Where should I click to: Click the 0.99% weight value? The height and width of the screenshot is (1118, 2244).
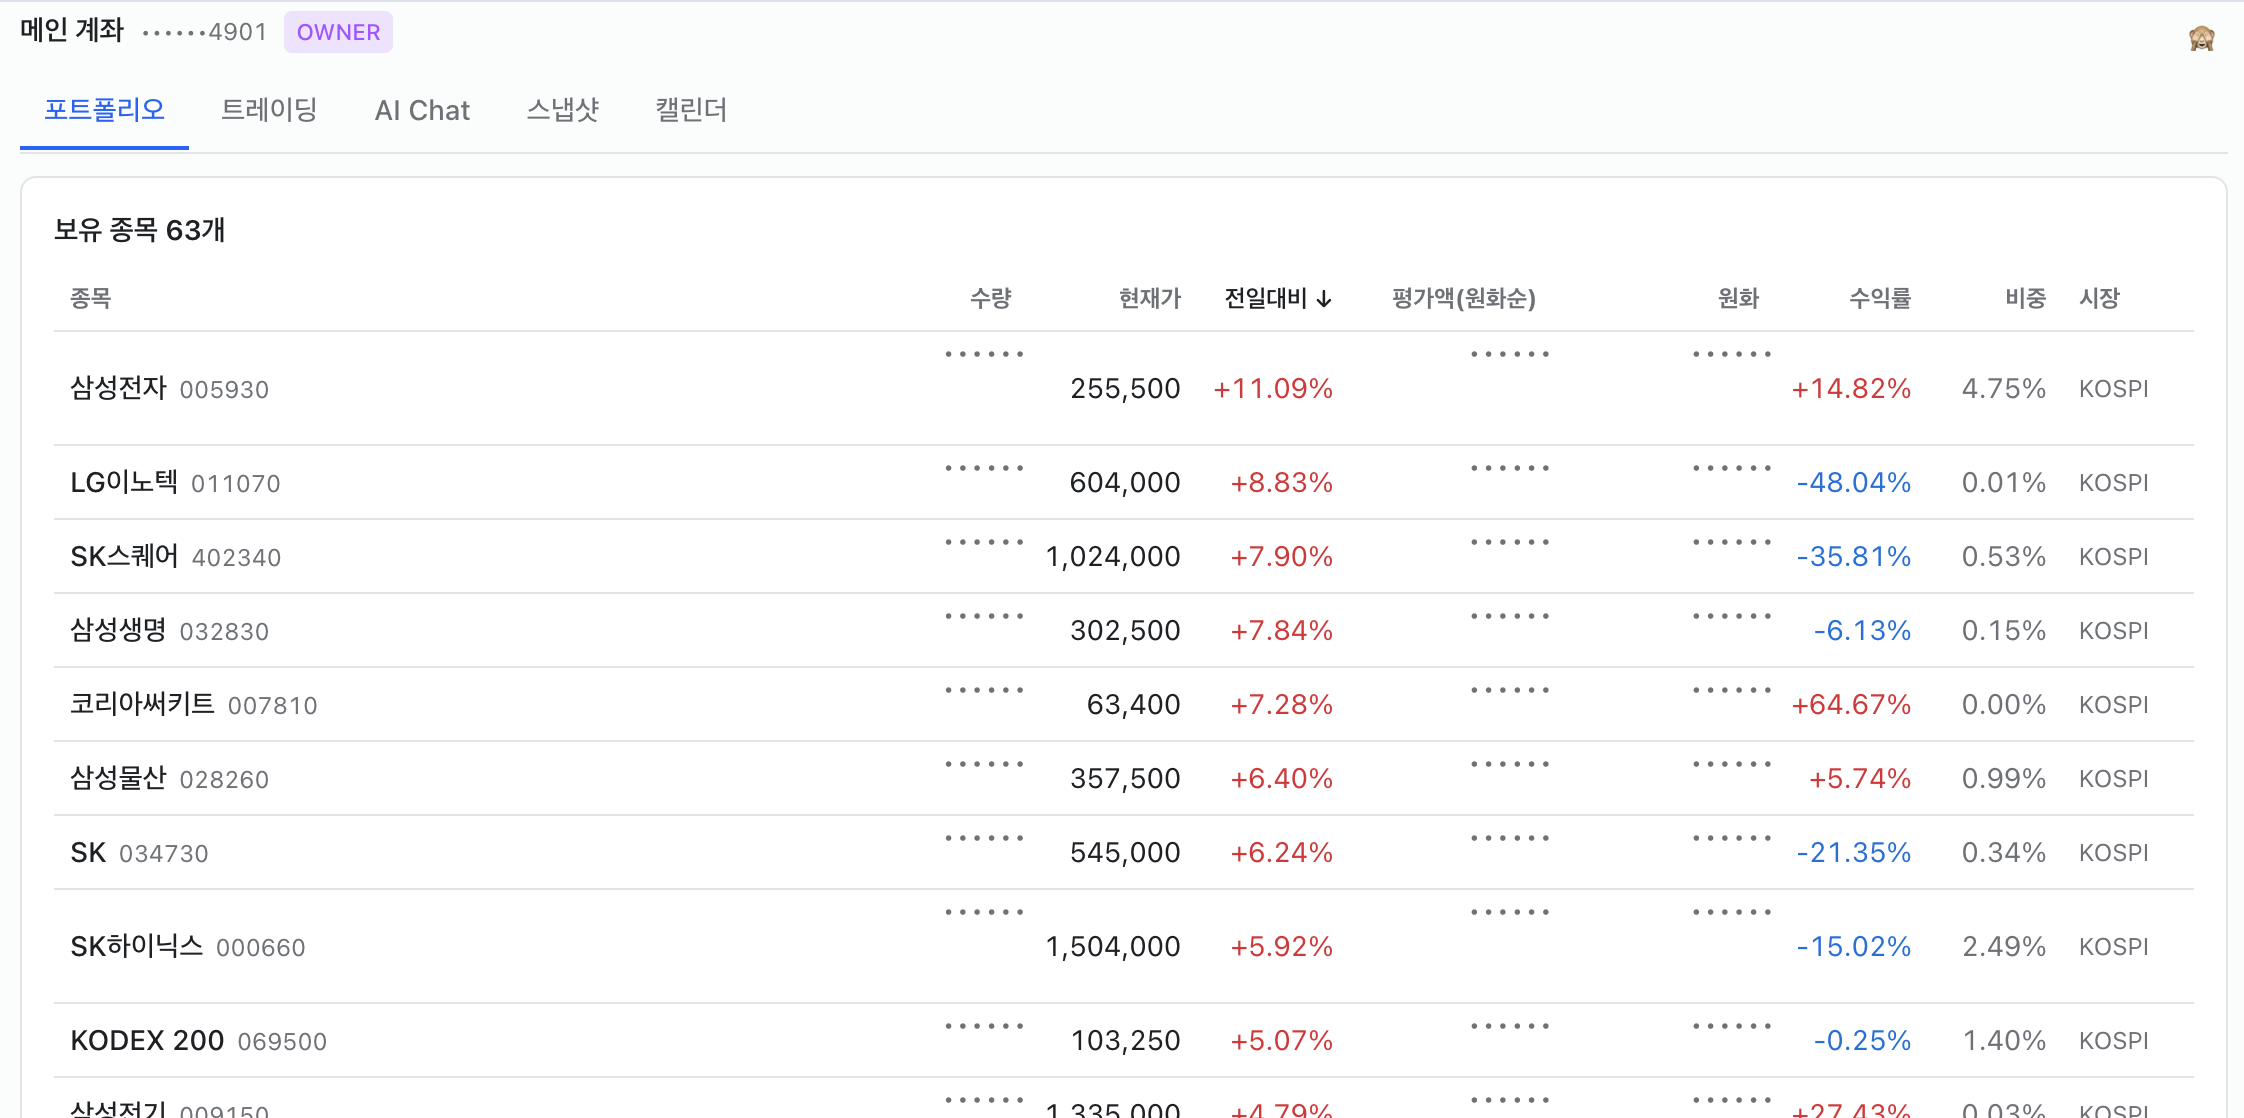[2004, 778]
